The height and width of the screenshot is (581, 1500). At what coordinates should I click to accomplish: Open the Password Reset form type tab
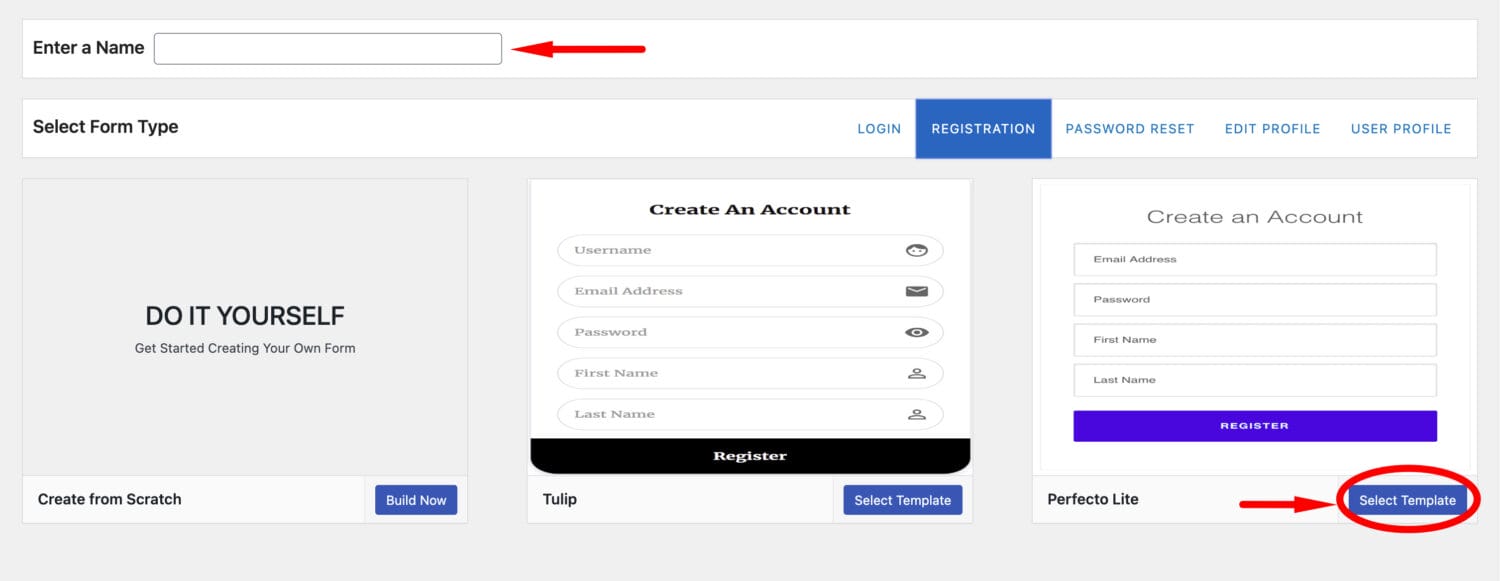(1130, 128)
